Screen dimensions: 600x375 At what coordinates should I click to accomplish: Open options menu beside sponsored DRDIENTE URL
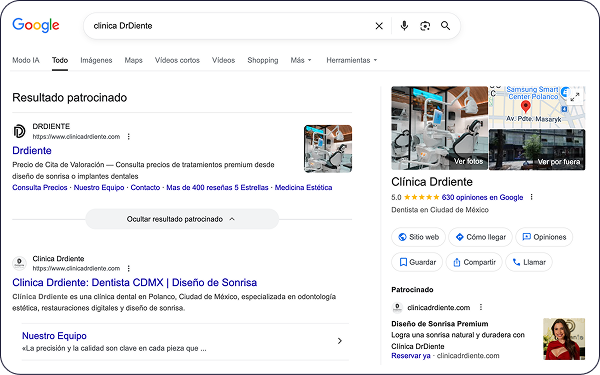tap(129, 137)
